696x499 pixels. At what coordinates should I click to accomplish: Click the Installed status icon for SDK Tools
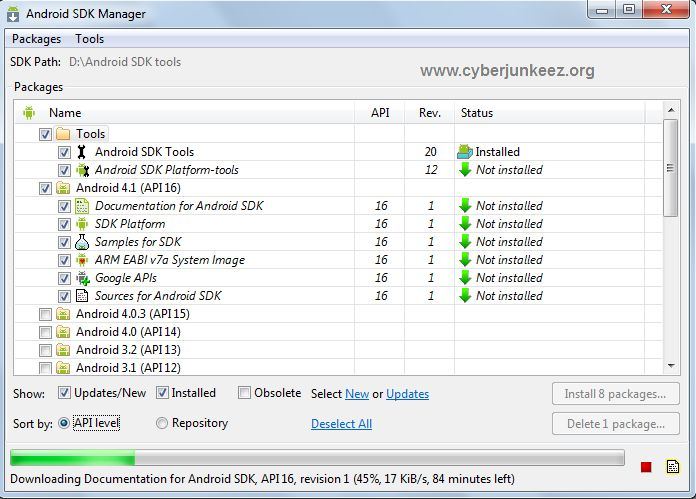pos(465,152)
